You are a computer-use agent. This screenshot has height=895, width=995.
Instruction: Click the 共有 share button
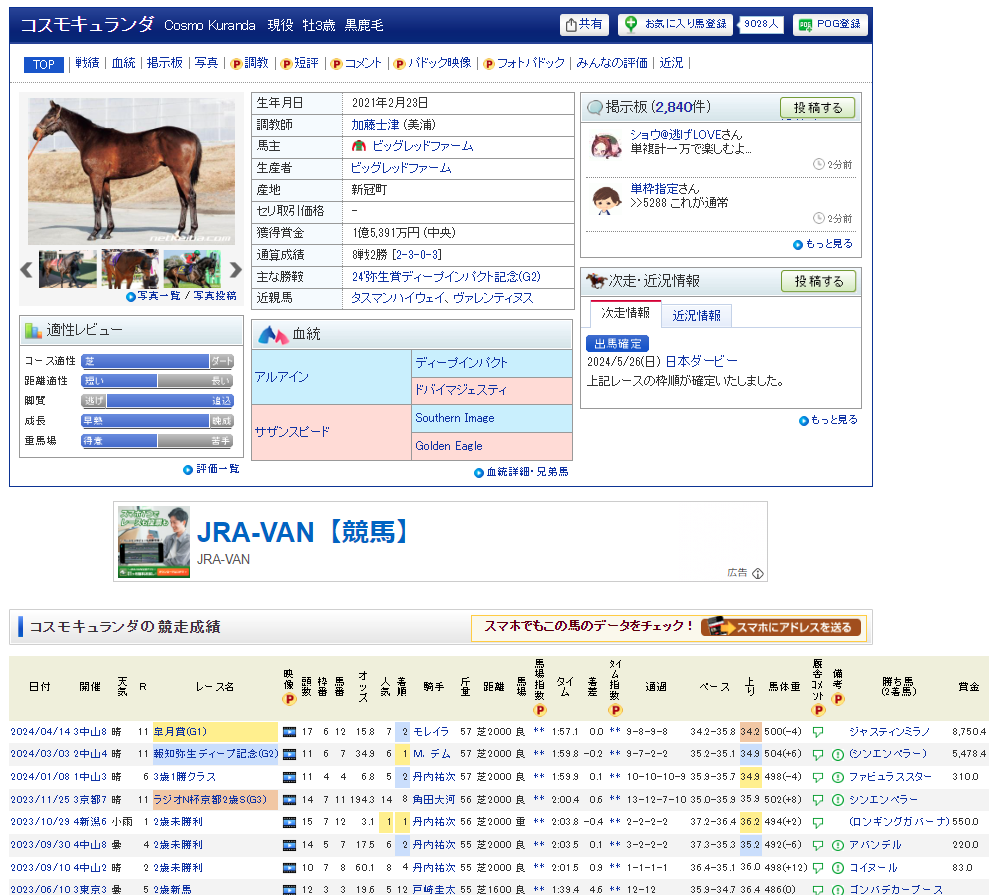[584, 25]
